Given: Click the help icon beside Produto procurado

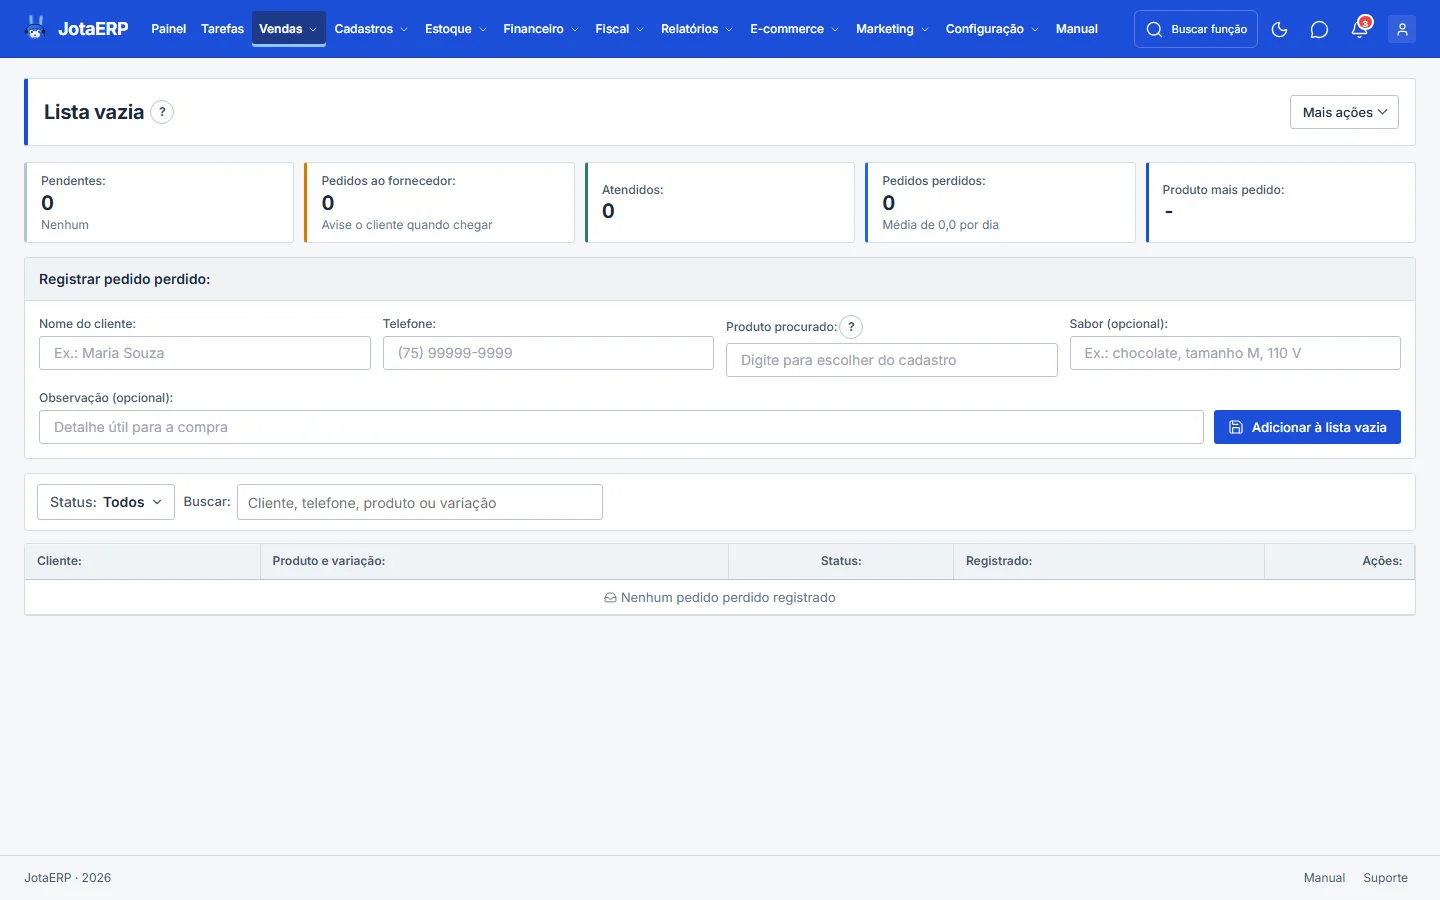Looking at the screenshot, I should click(851, 327).
